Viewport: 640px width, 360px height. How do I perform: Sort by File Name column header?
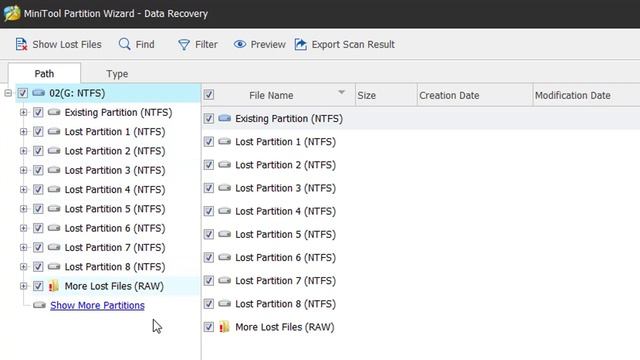pos(278,95)
